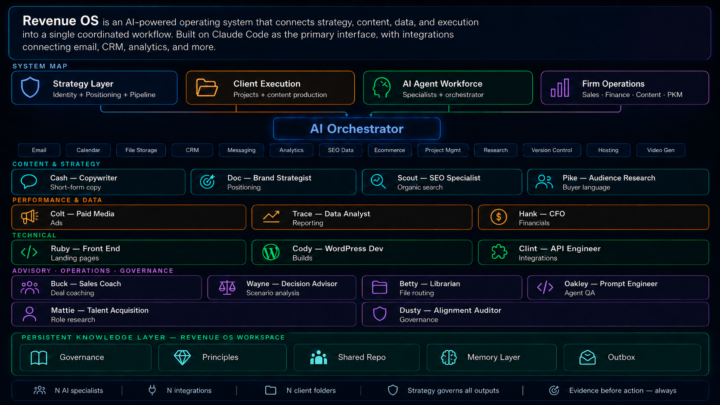Click the head icon on AI Agent Workforce
The width and height of the screenshot is (720, 405).
tap(381, 88)
